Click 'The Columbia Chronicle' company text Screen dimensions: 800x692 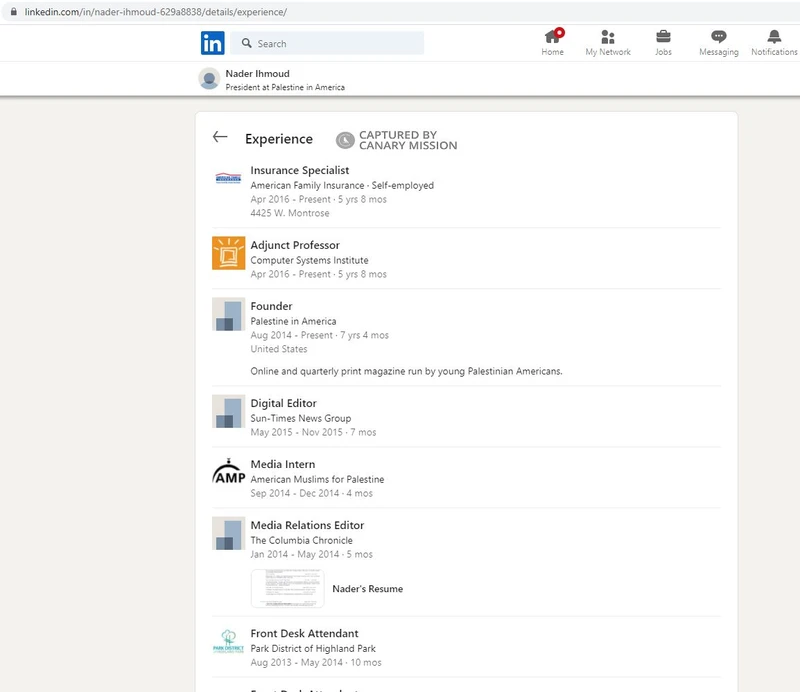click(301, 540)
